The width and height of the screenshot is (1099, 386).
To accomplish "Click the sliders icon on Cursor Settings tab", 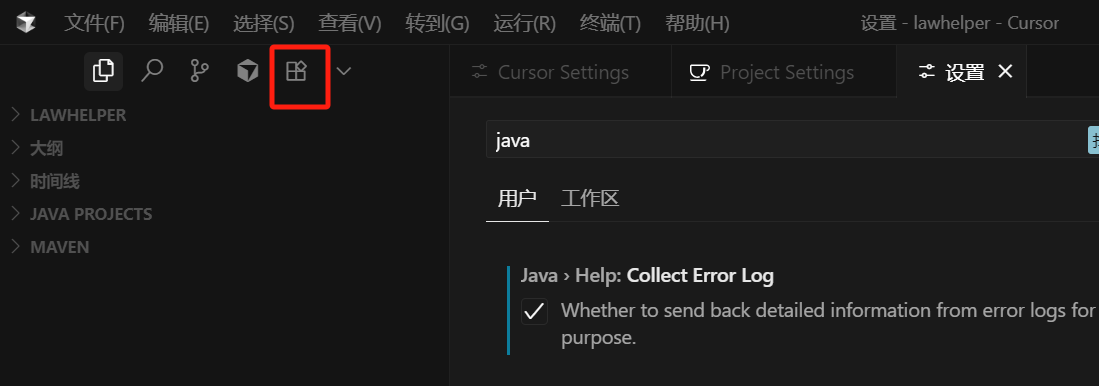I will click(x=479, y=72).
